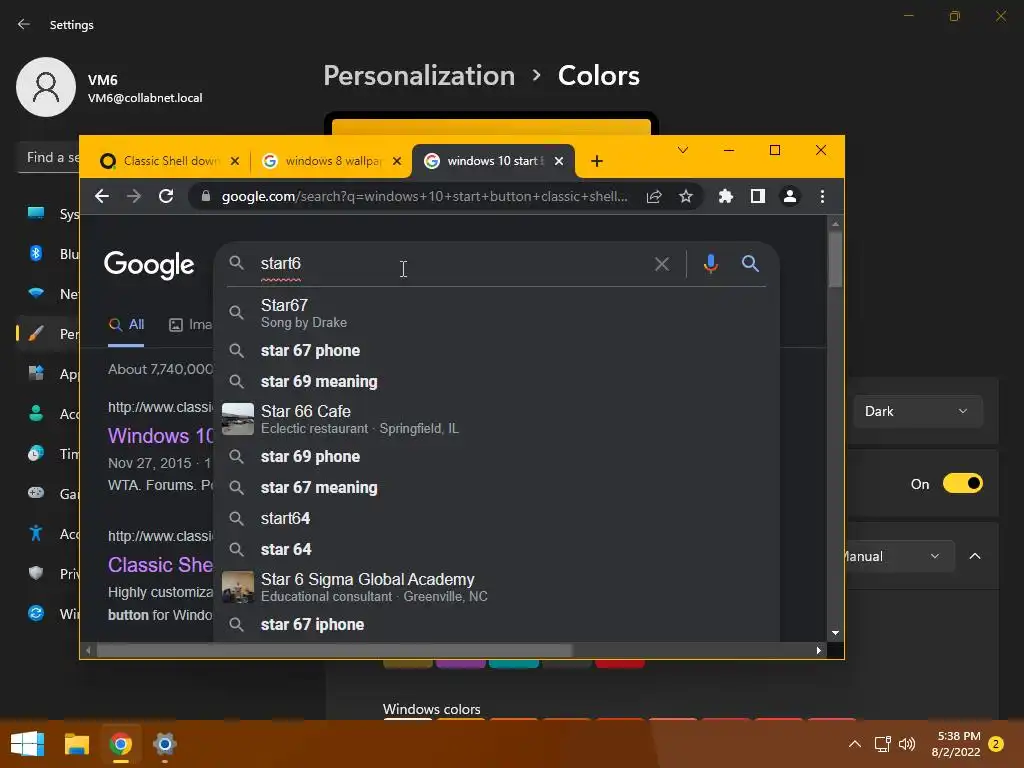Select the windows 10 start tab

point(493,161)
